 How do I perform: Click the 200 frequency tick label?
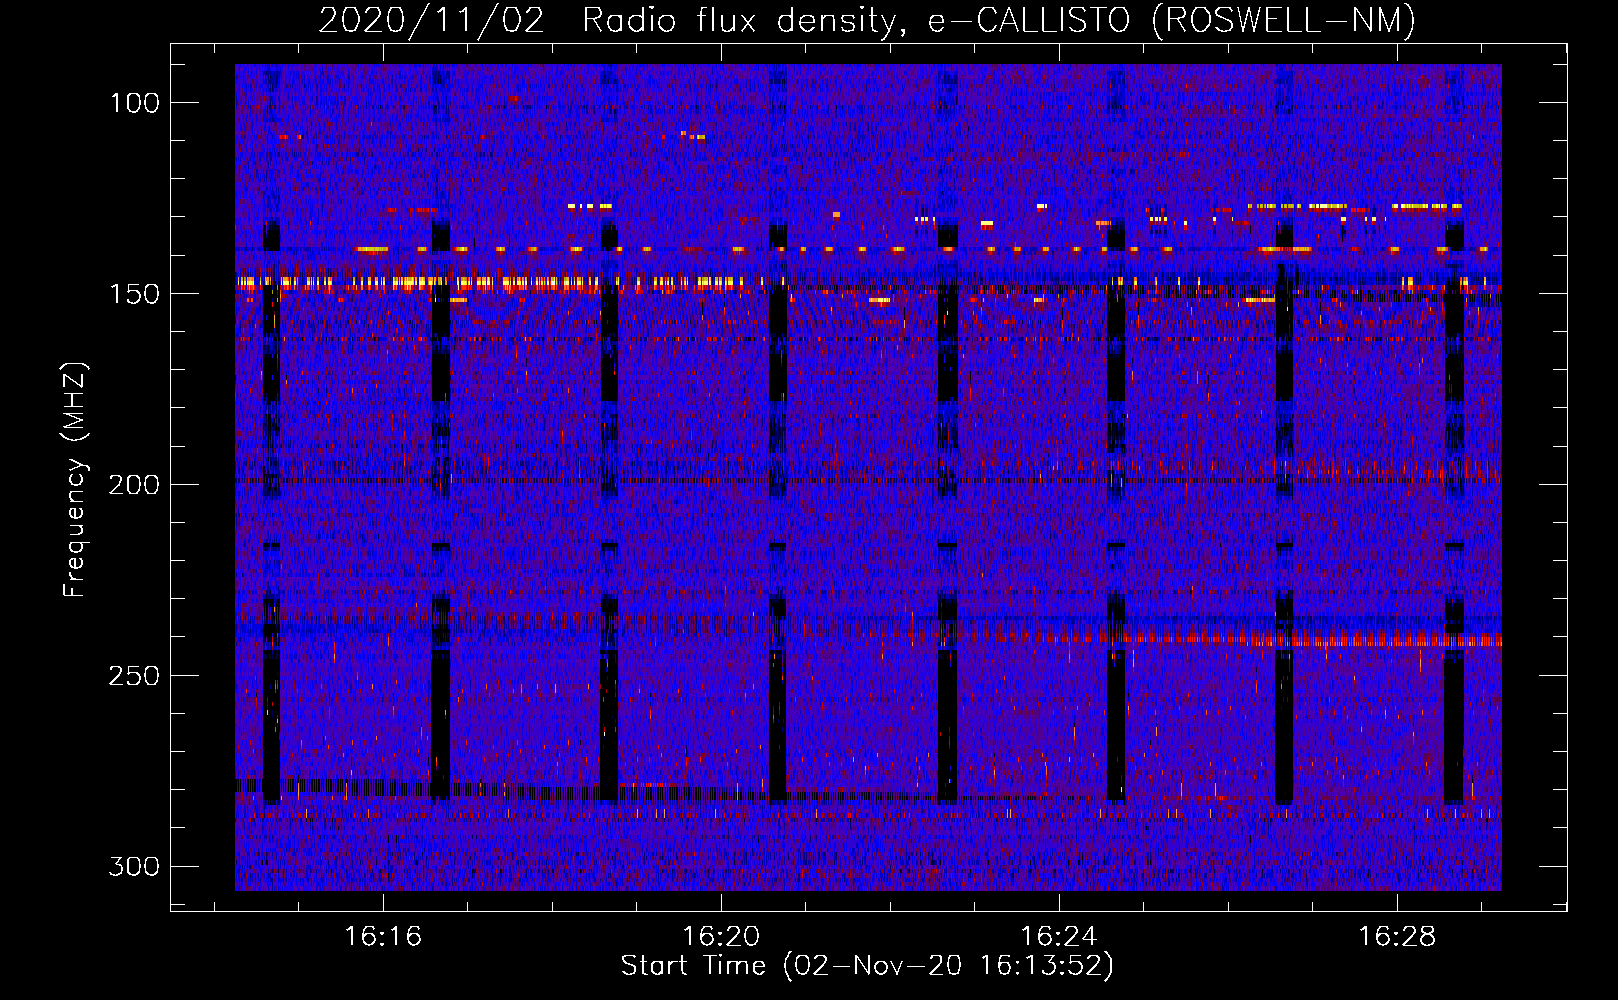(x=135, y=485)
